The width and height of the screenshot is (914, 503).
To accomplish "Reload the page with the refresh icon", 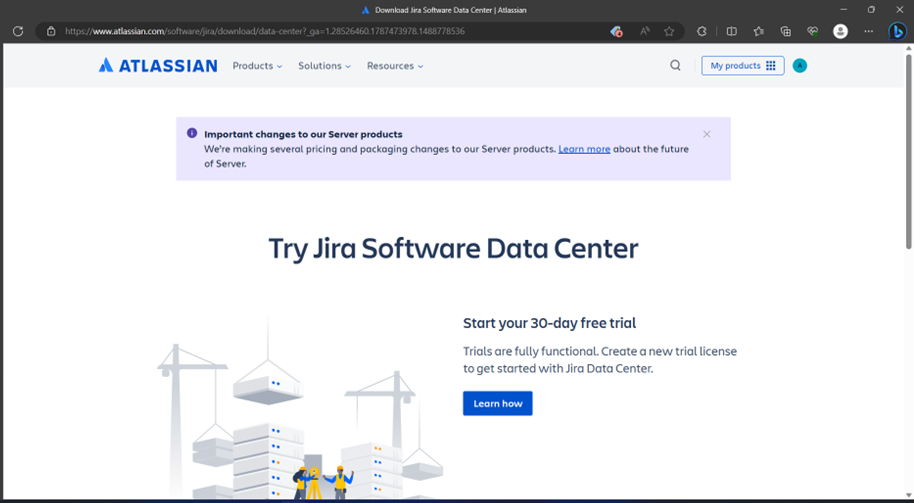I will pos(18,31).
